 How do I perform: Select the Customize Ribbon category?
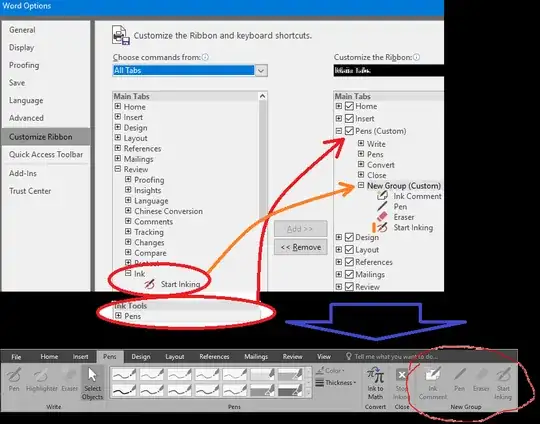tap(46, 137)
